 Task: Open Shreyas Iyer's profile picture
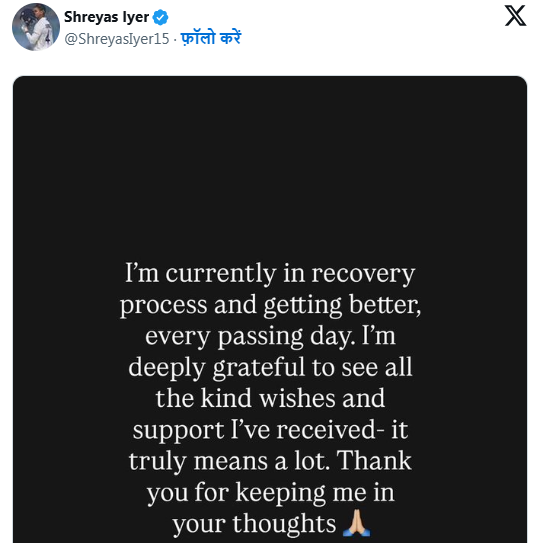(x=36, y=27)
